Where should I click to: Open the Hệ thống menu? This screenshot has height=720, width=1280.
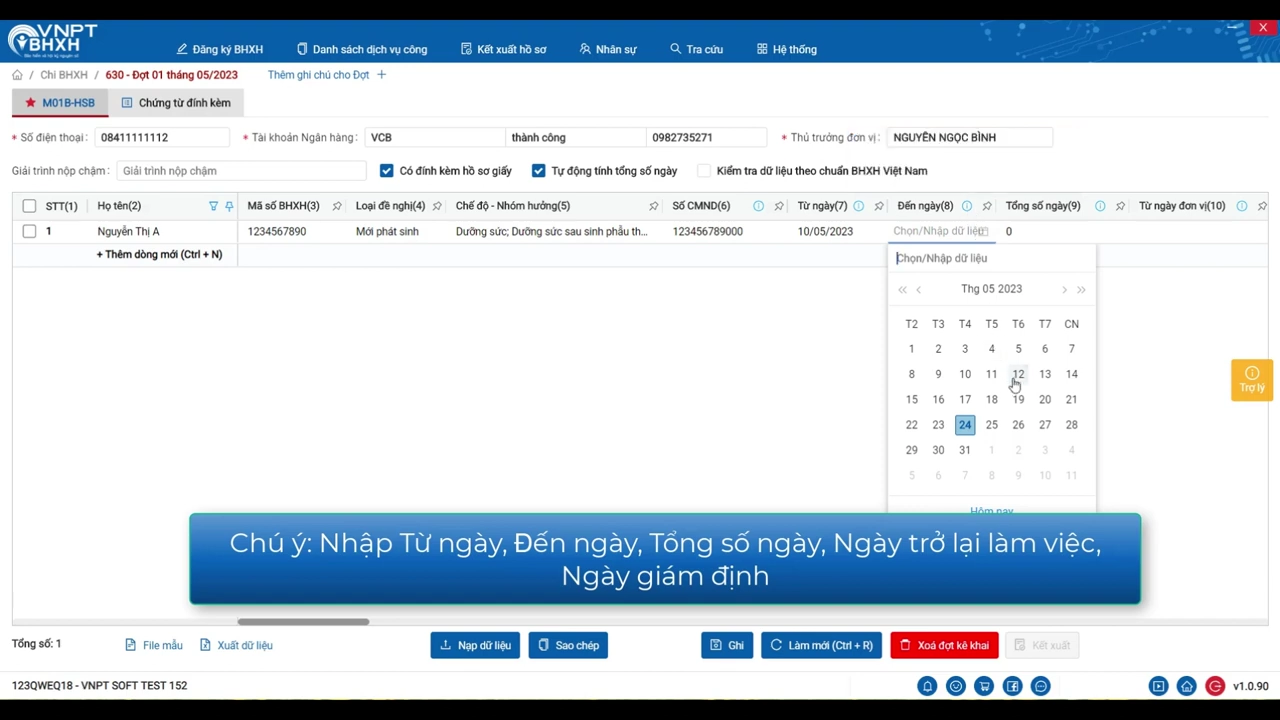point(787,49)
